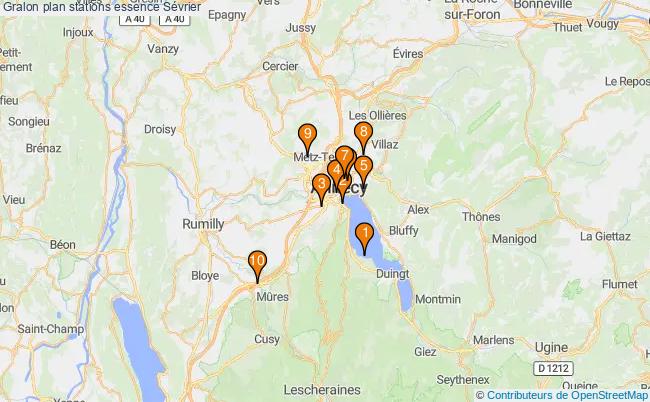Select the Saint-Champ place label
The width and height of the screenshot is (650, 402).
pyautogui.click(x=51, y=329)
